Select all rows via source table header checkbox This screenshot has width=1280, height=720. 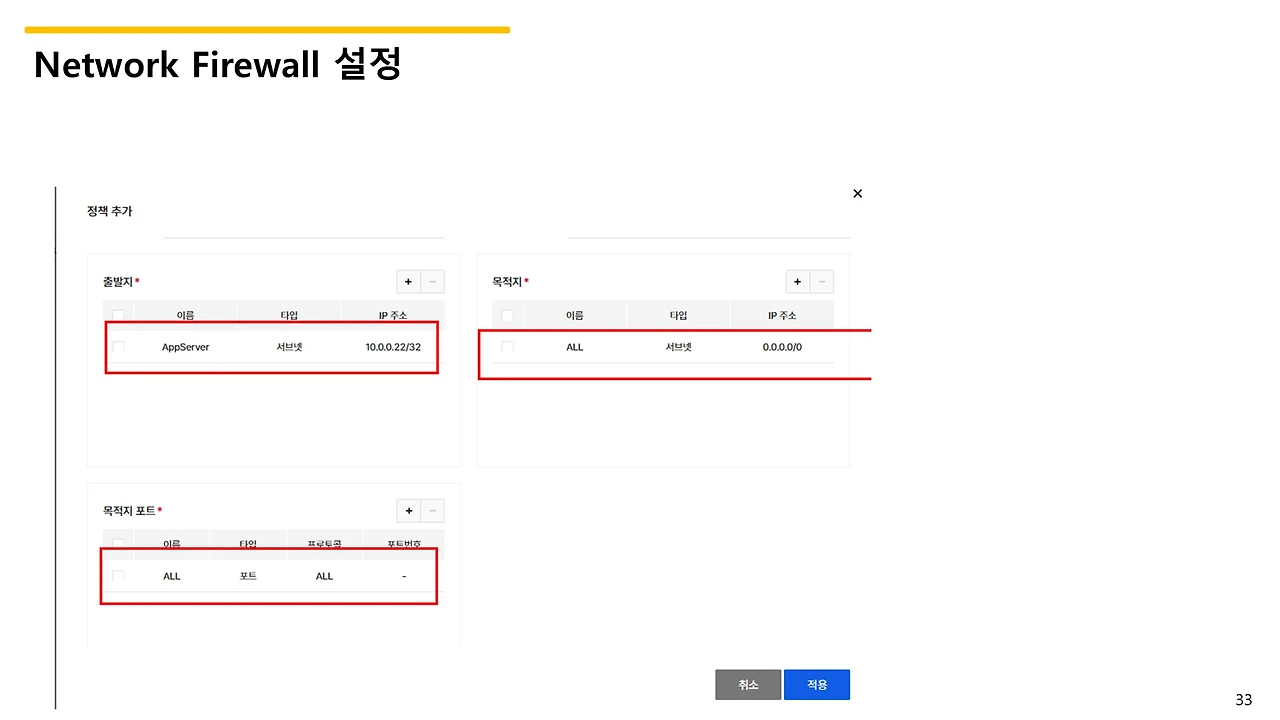pos(118,314)
